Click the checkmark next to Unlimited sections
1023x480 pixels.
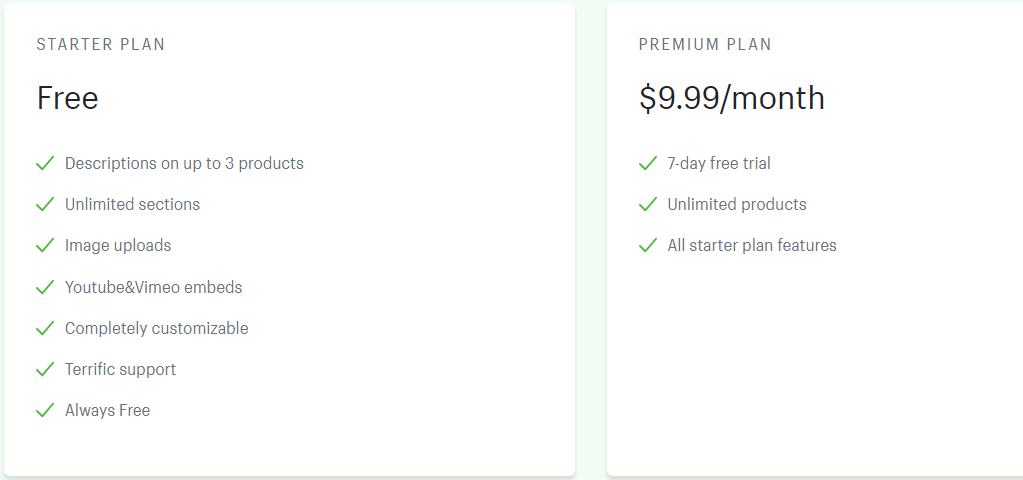(x=45, y=204)
